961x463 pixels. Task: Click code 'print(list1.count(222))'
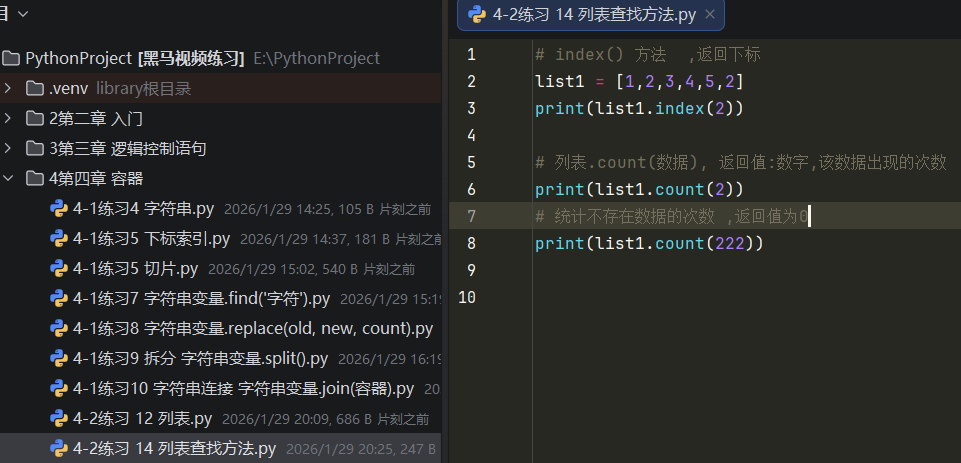tap(649, 243)
